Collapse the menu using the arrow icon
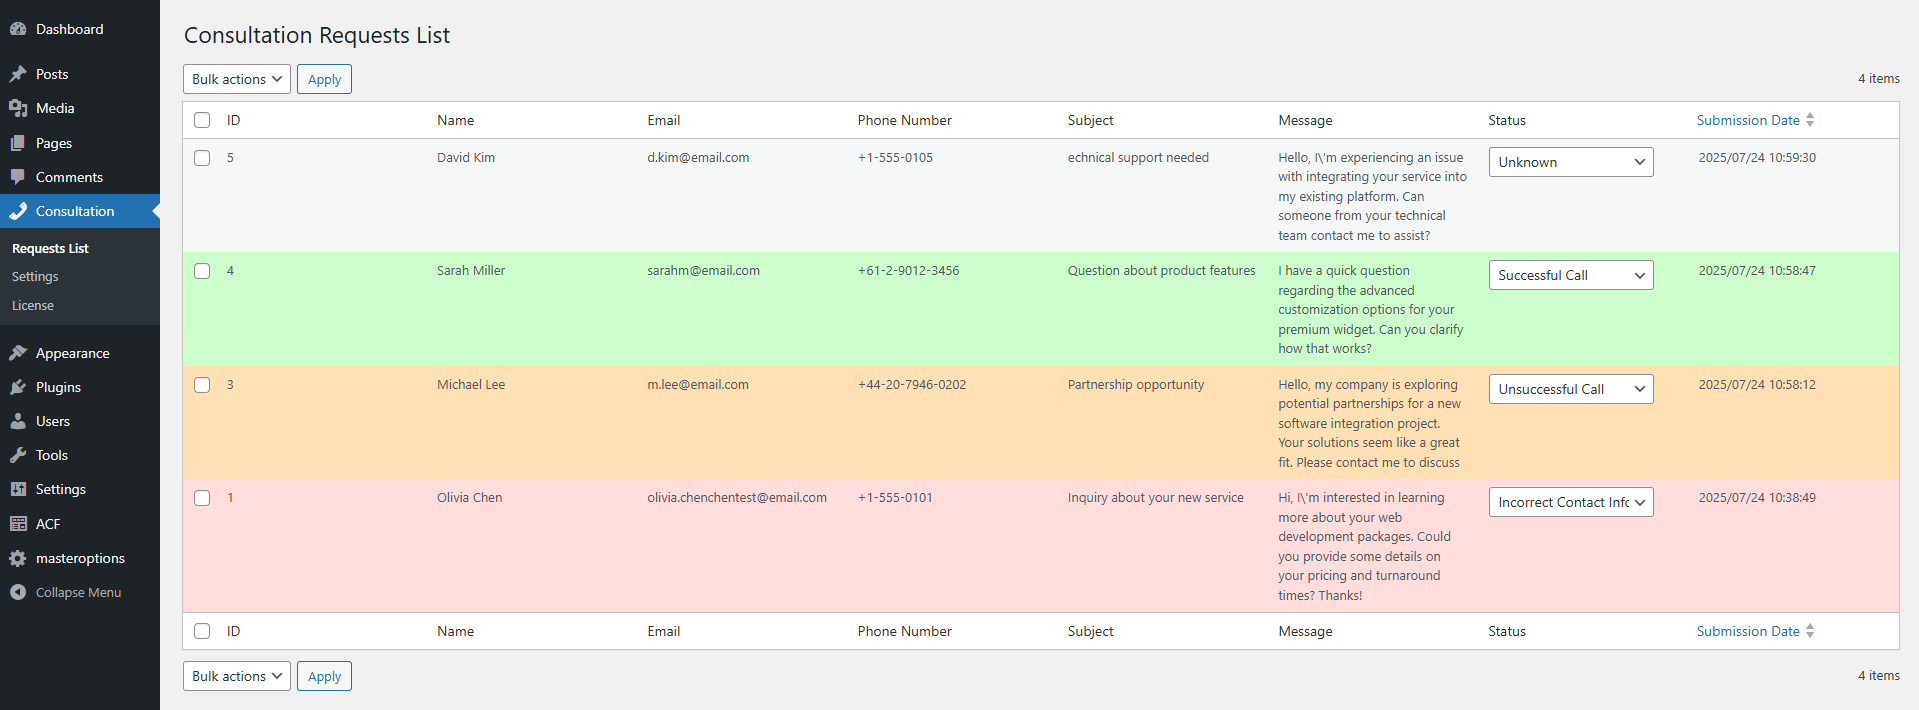1919x710 pixels. click(x=18, y=592)
